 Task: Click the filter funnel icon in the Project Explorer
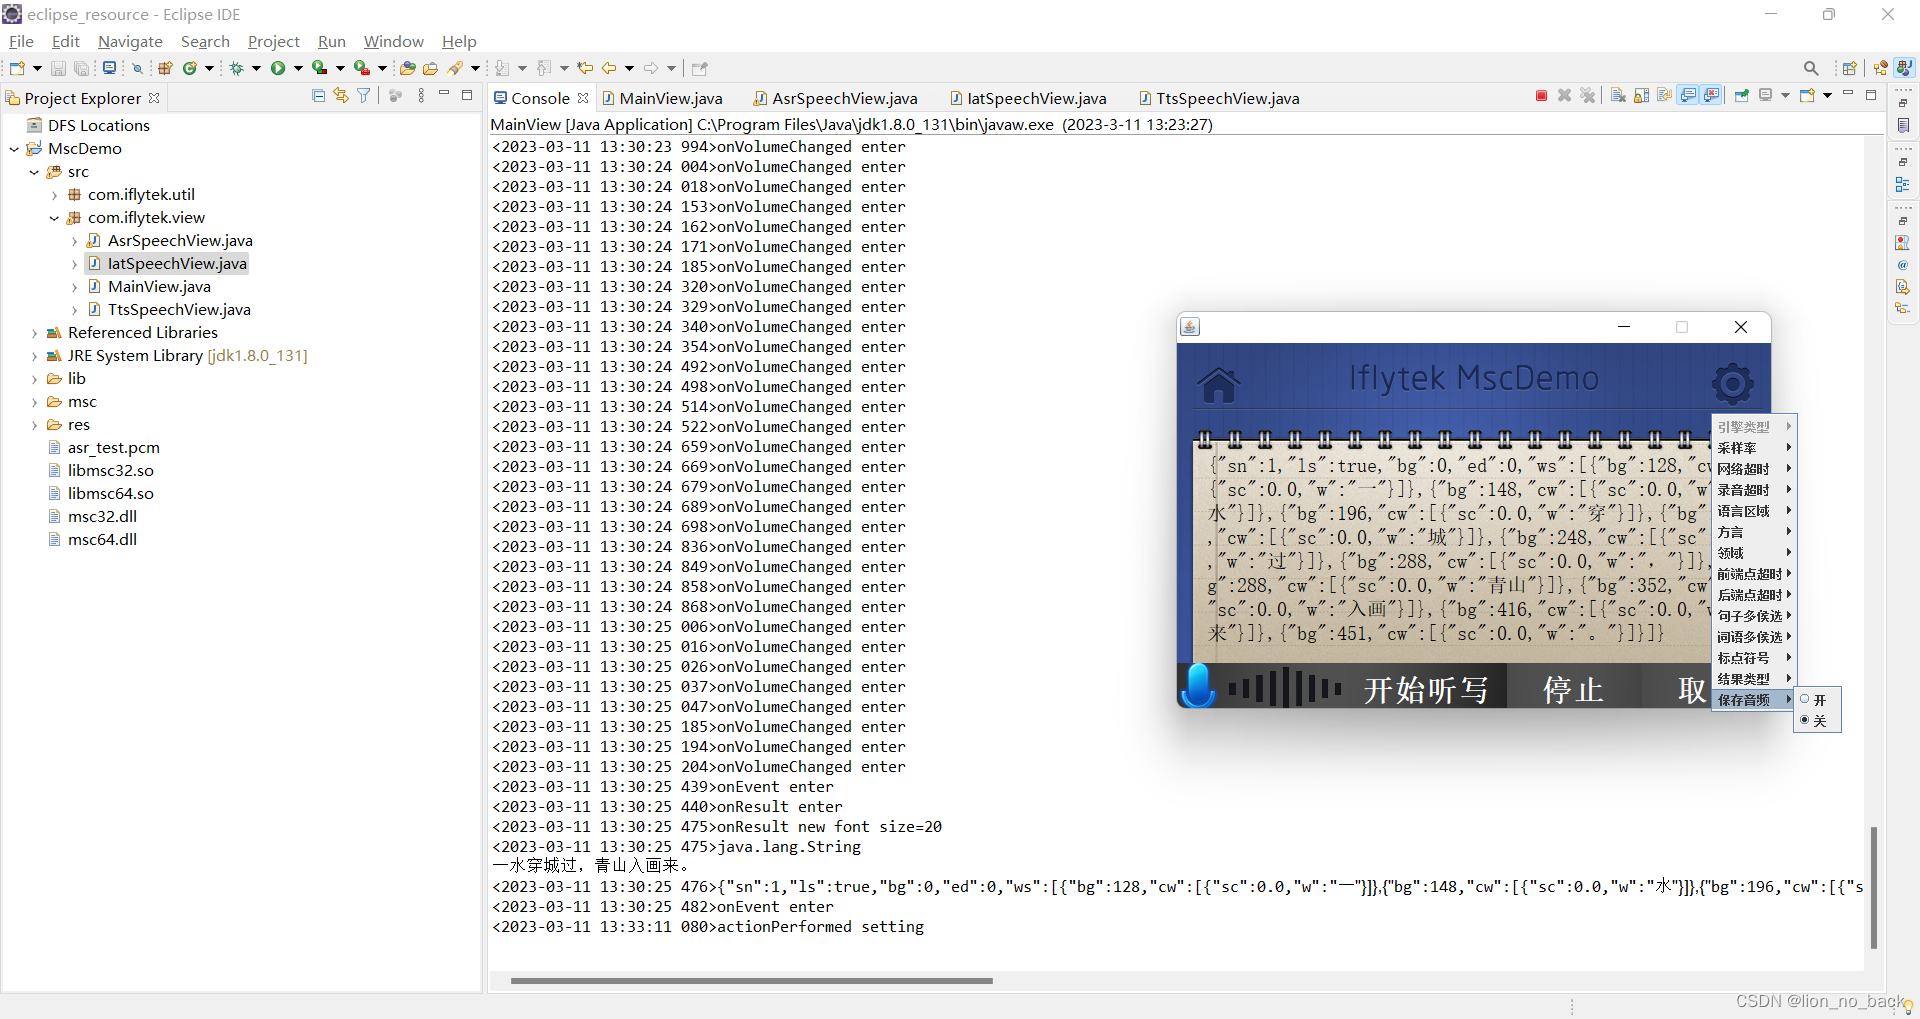click(363, 95)
